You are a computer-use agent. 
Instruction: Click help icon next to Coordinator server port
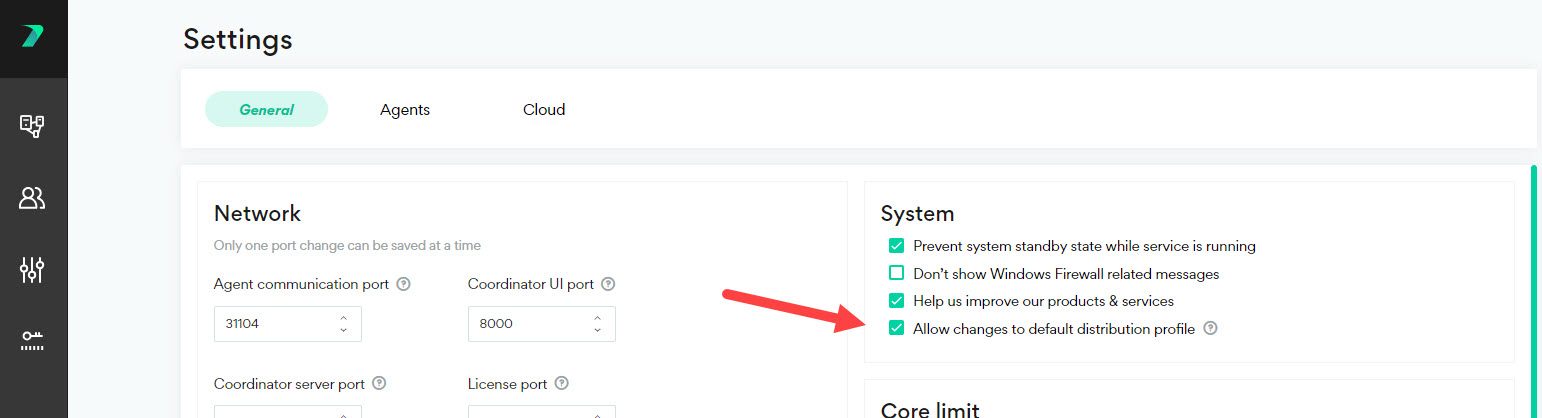(379, 383)
